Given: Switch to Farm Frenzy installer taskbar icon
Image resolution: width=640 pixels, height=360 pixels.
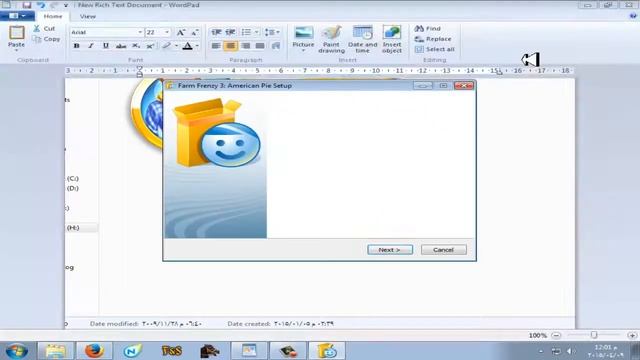Looking at the screenshot, I should coord(327,351).
